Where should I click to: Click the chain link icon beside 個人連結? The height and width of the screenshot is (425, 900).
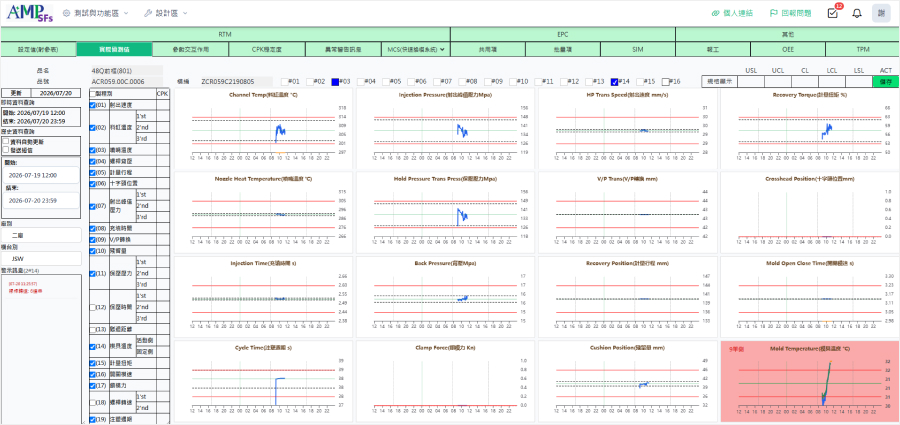pos(715,13)
